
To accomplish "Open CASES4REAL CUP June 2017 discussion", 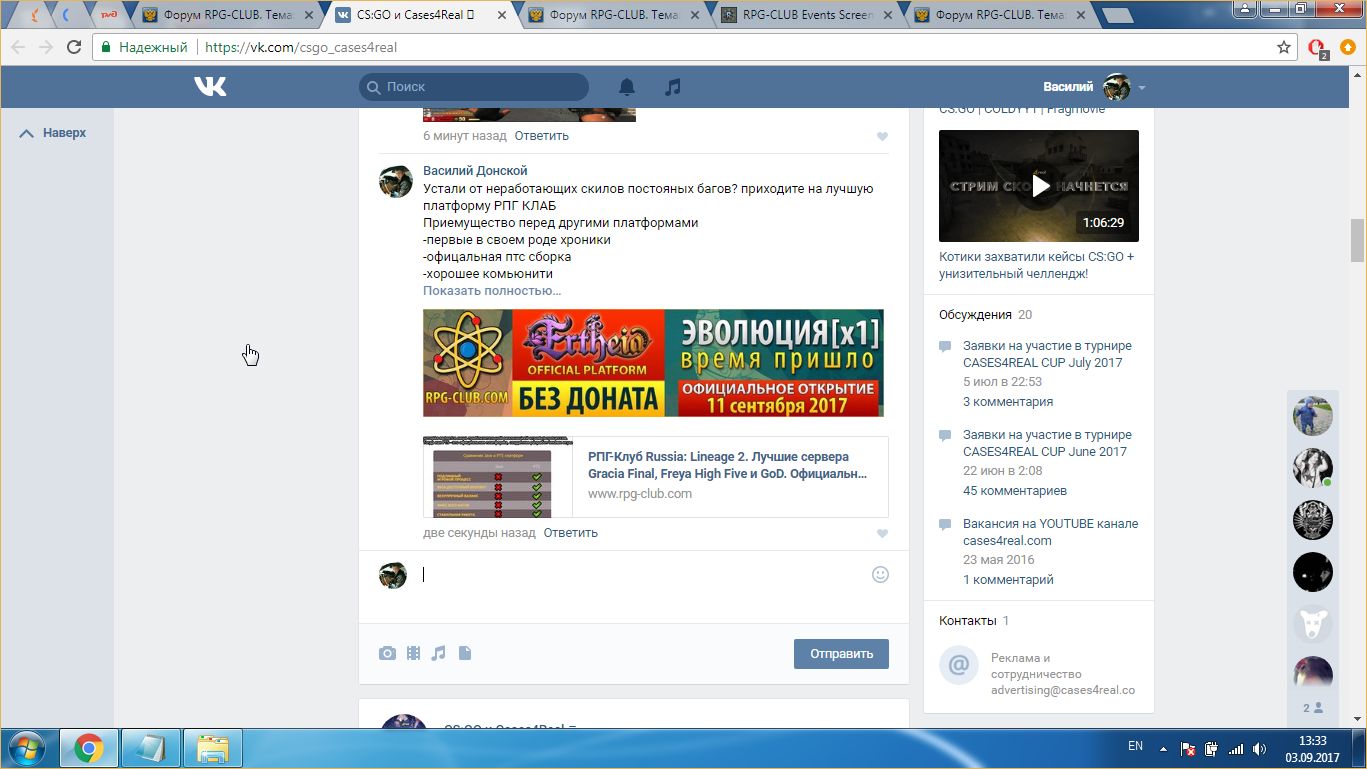I will coord(1047,443).
